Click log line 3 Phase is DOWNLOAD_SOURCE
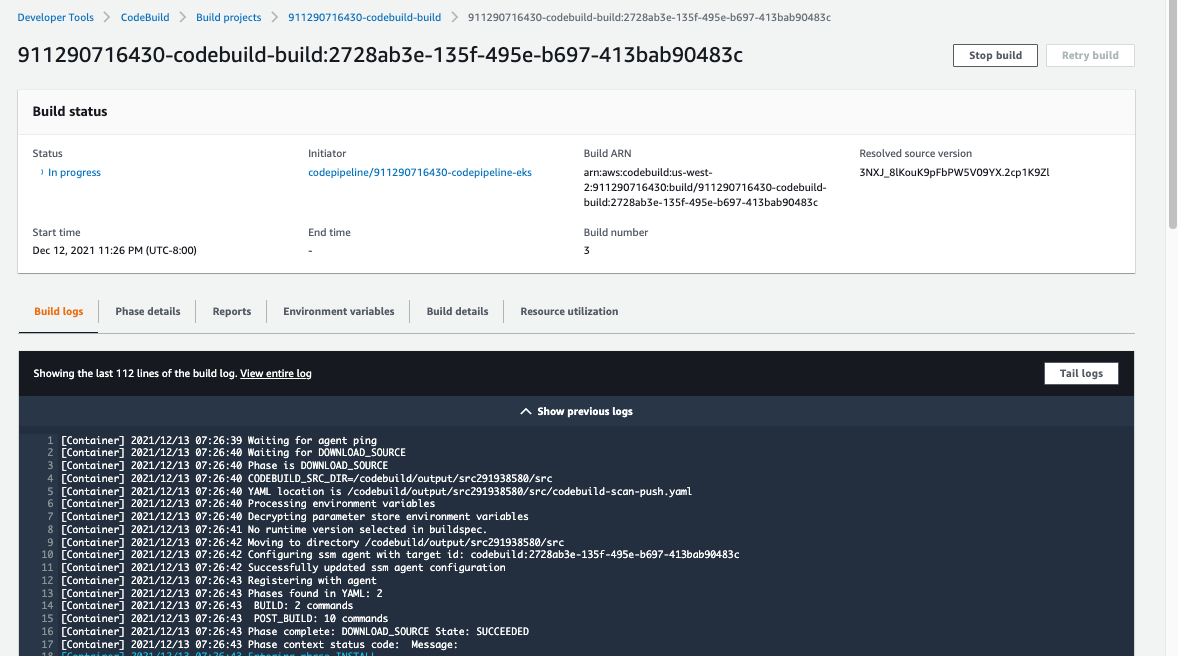 coord(225,465)
